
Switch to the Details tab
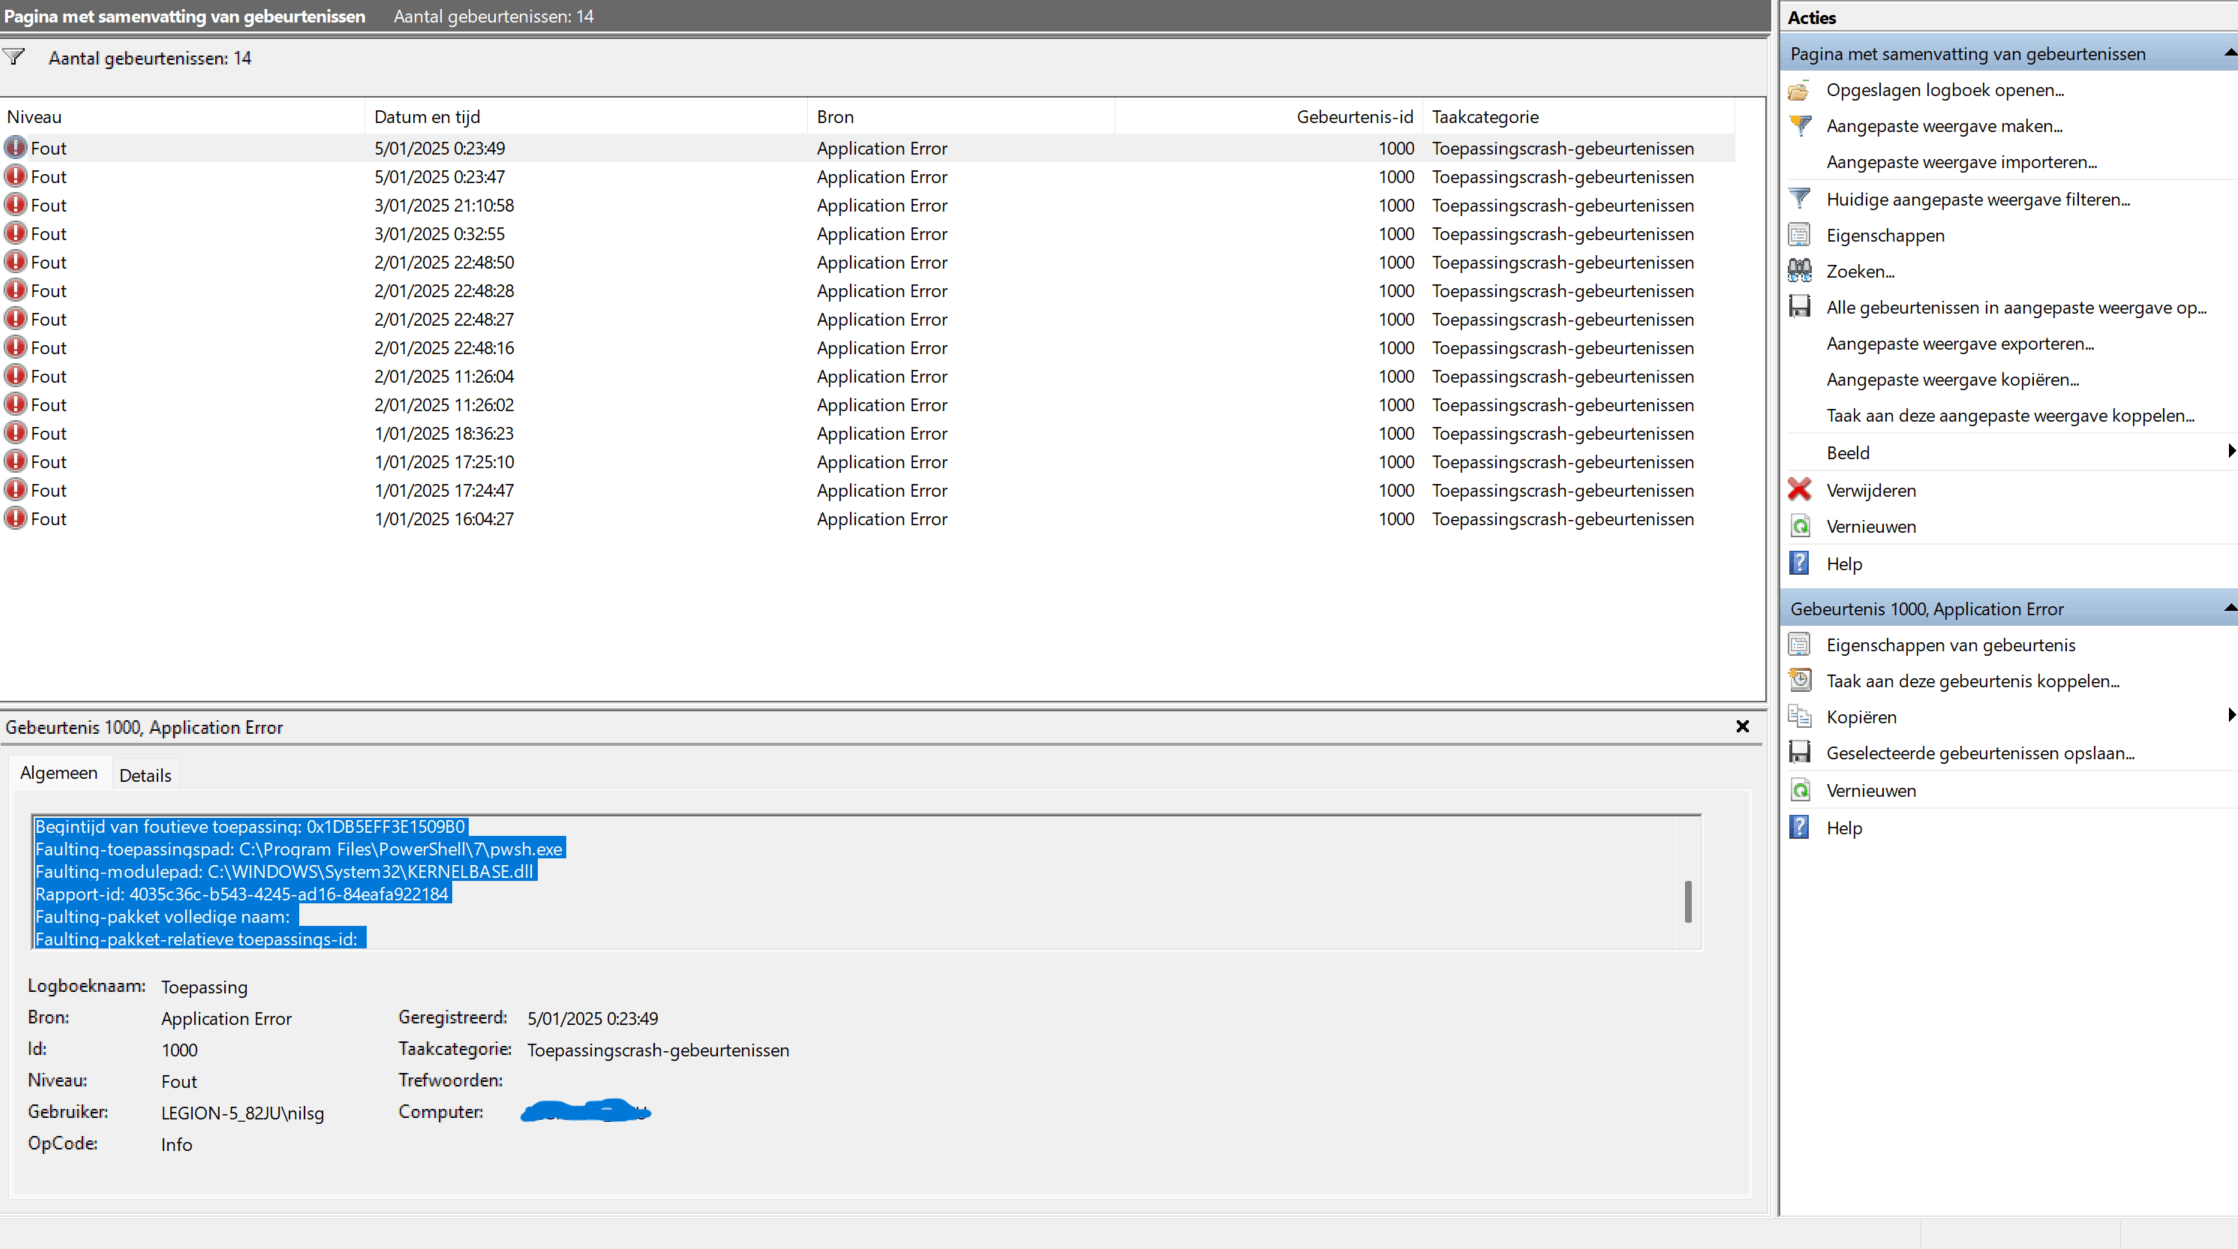pyautogui.click(x=145, y=775)
